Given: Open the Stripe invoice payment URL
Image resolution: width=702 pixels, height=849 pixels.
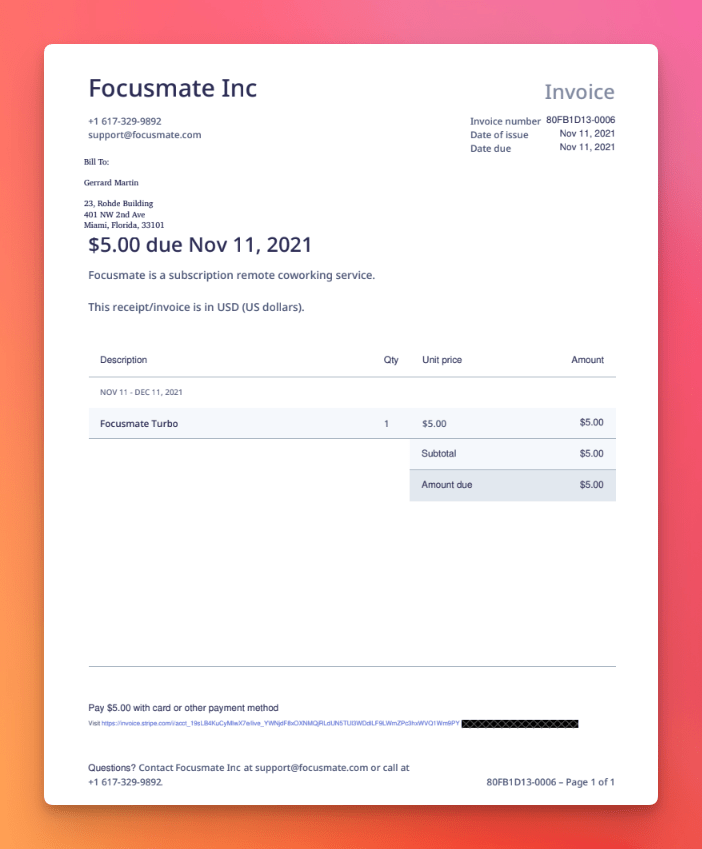Looking at the screenshot, I should tap(280, 722).
